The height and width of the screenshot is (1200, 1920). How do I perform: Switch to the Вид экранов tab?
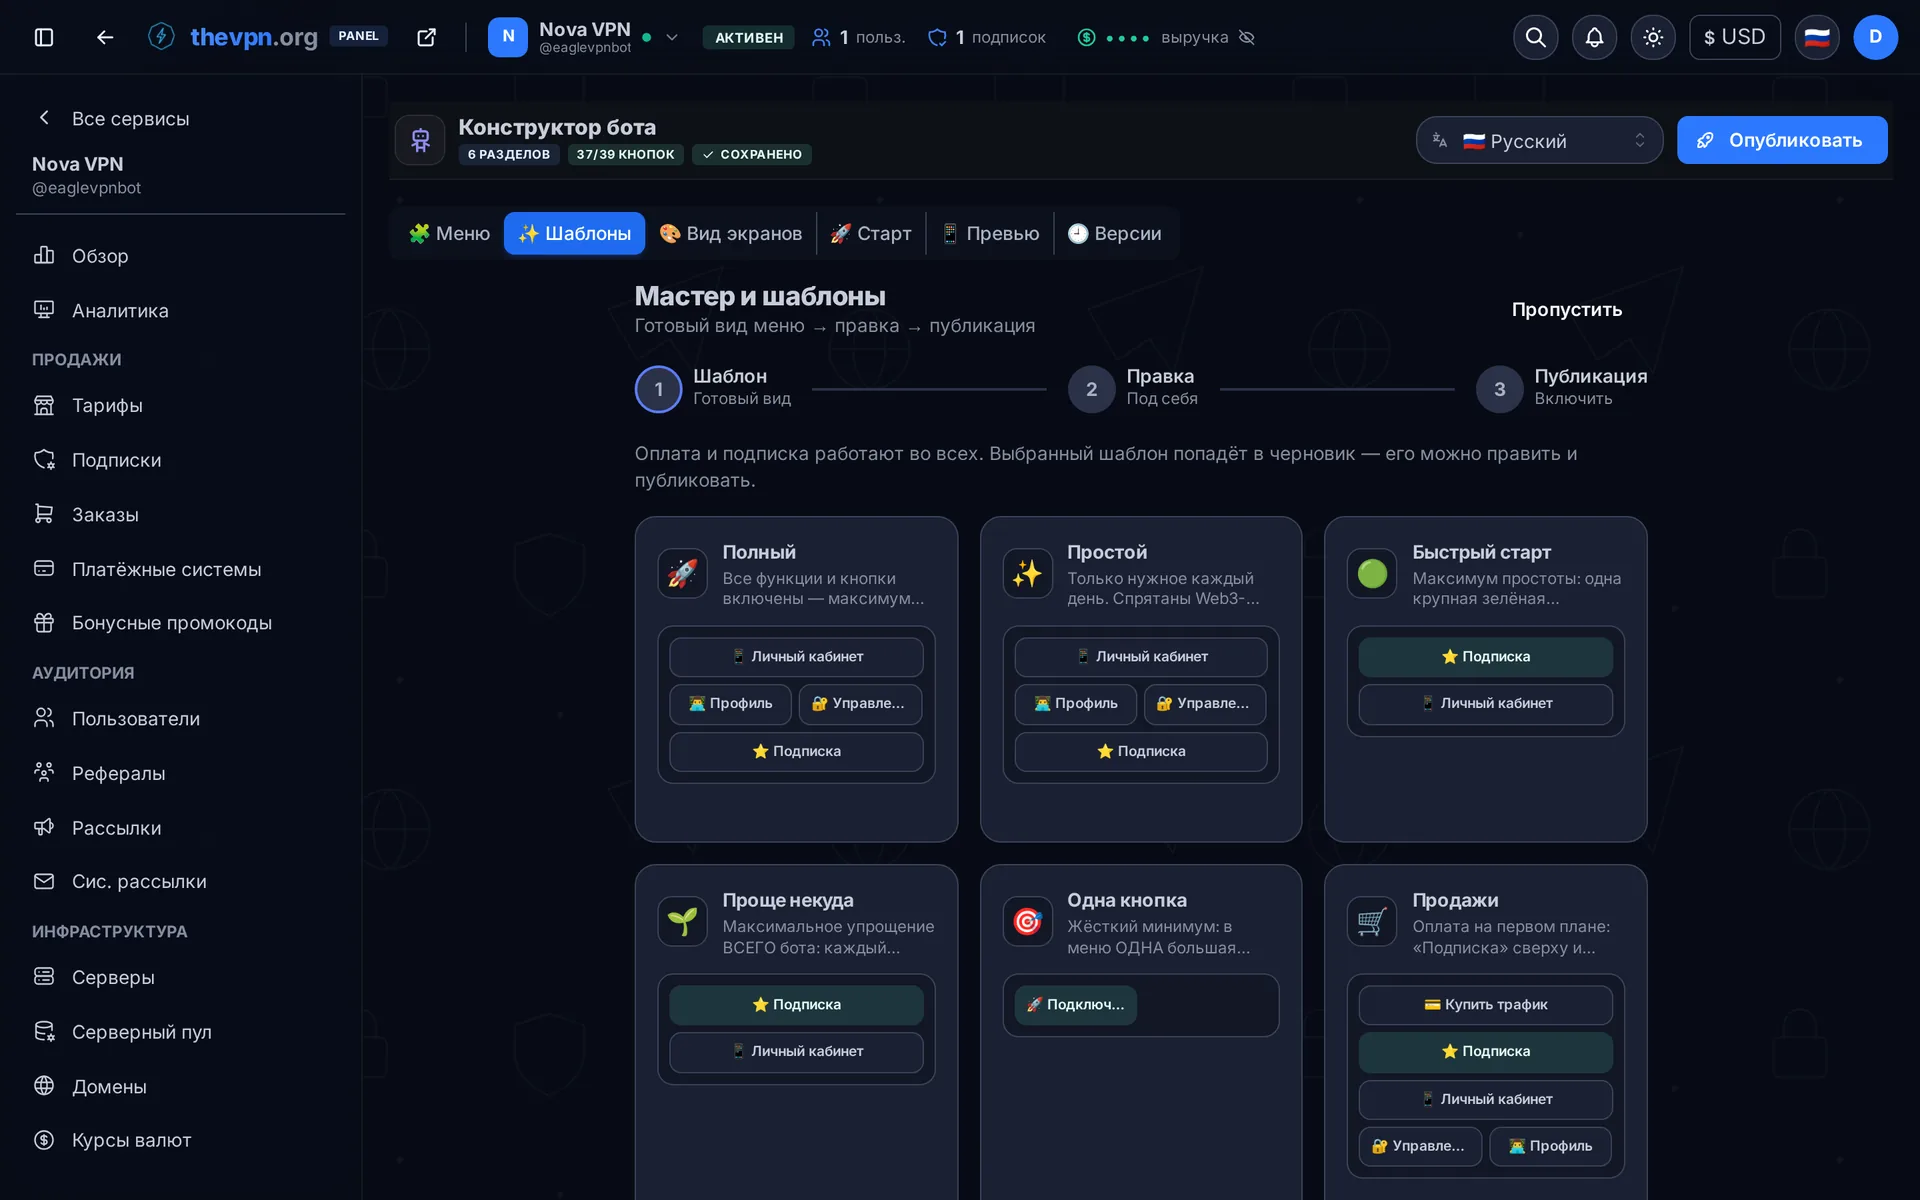coord(731,233)
